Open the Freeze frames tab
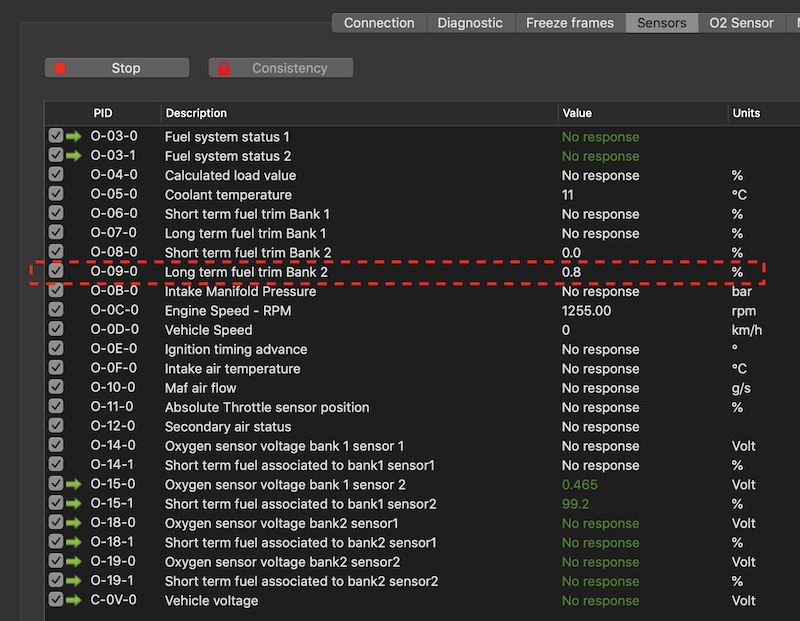 [x=570, y=23]
